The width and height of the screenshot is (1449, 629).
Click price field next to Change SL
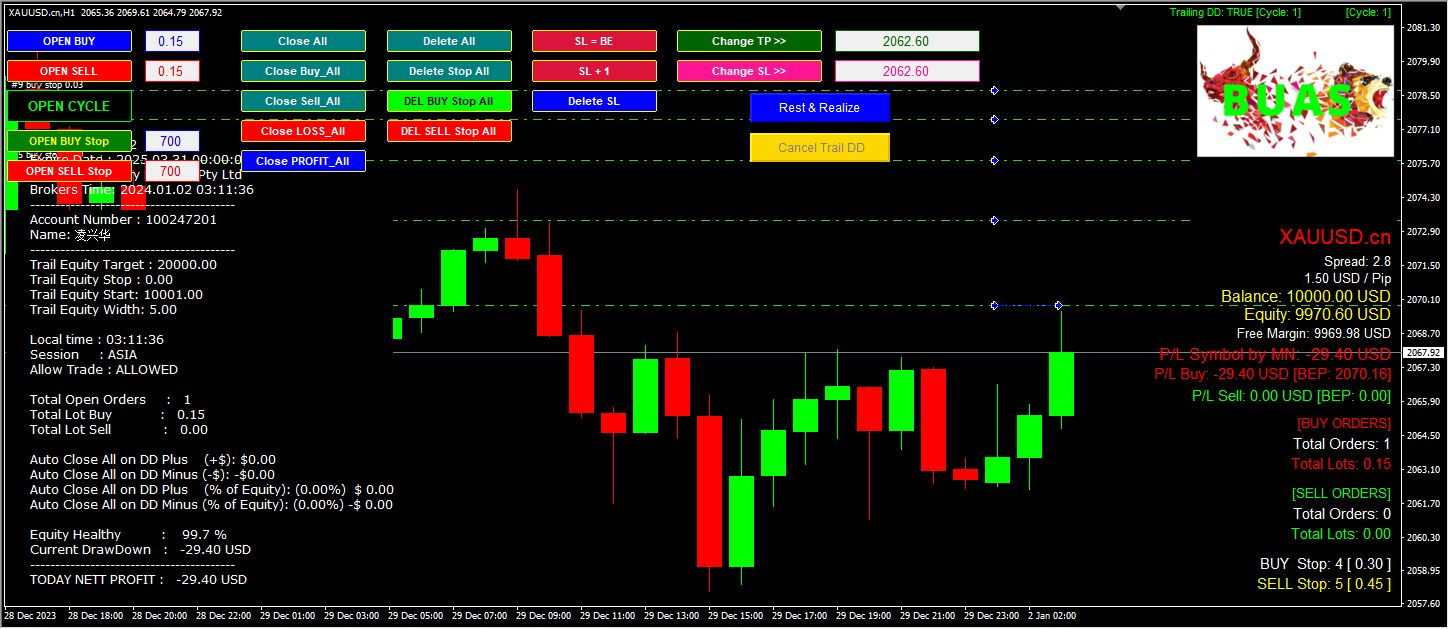point(906,71)
